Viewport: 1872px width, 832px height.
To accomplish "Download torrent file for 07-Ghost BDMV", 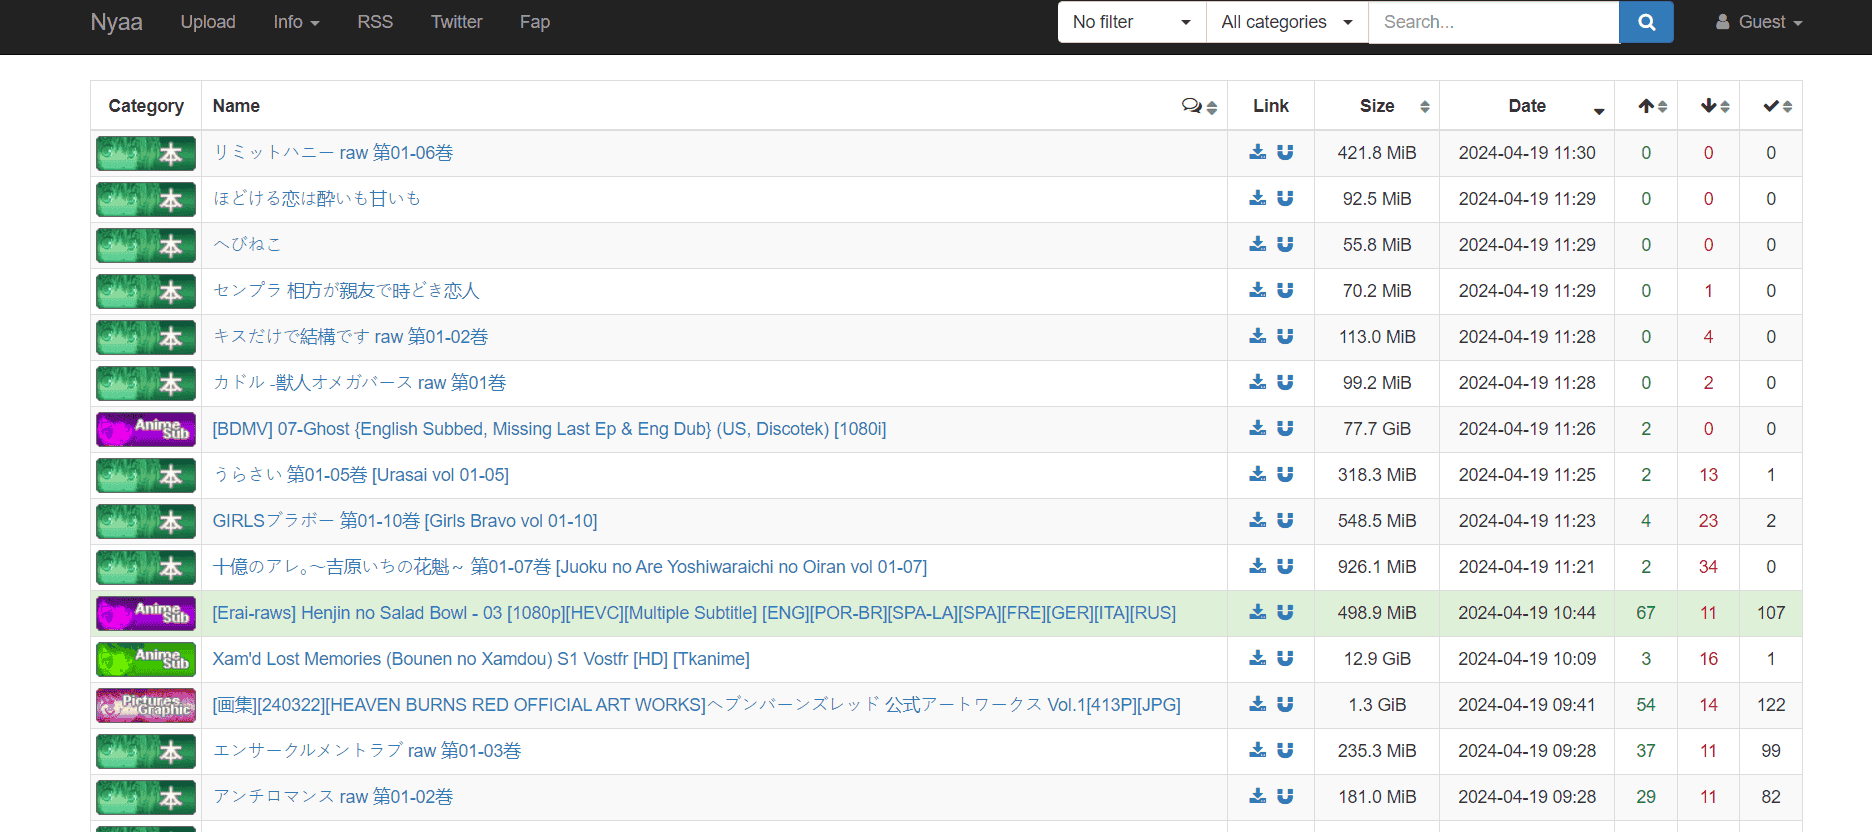I will pyautogui.click(x=1257, y=428).
